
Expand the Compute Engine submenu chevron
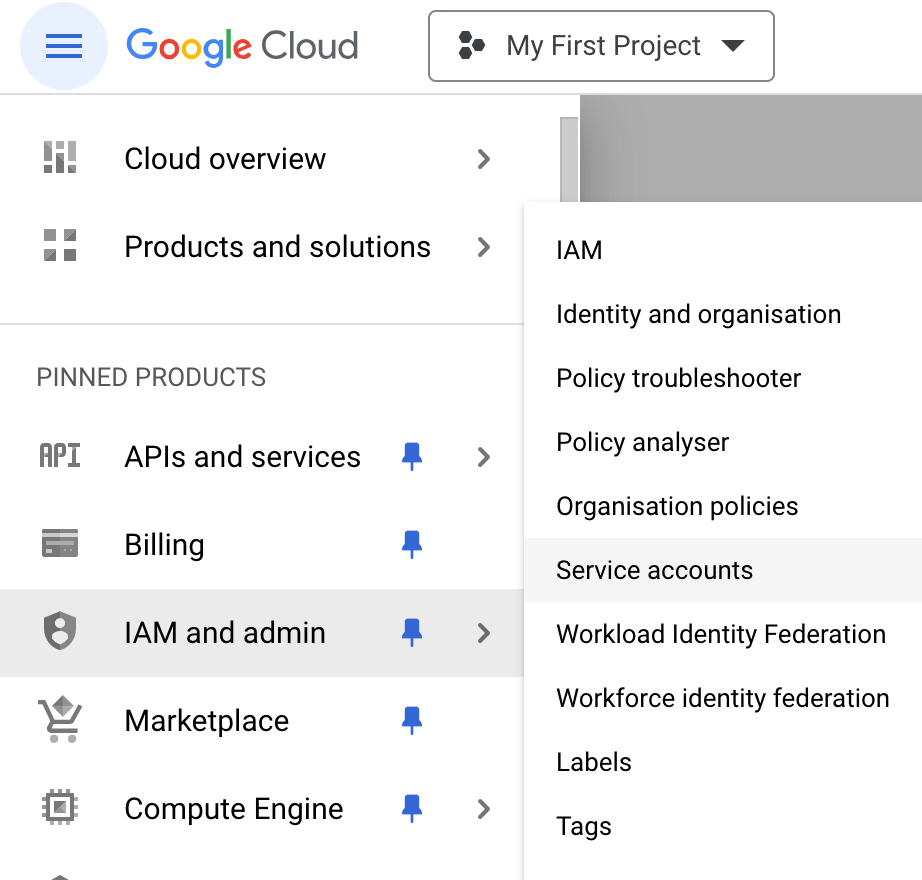click(484, 808)
